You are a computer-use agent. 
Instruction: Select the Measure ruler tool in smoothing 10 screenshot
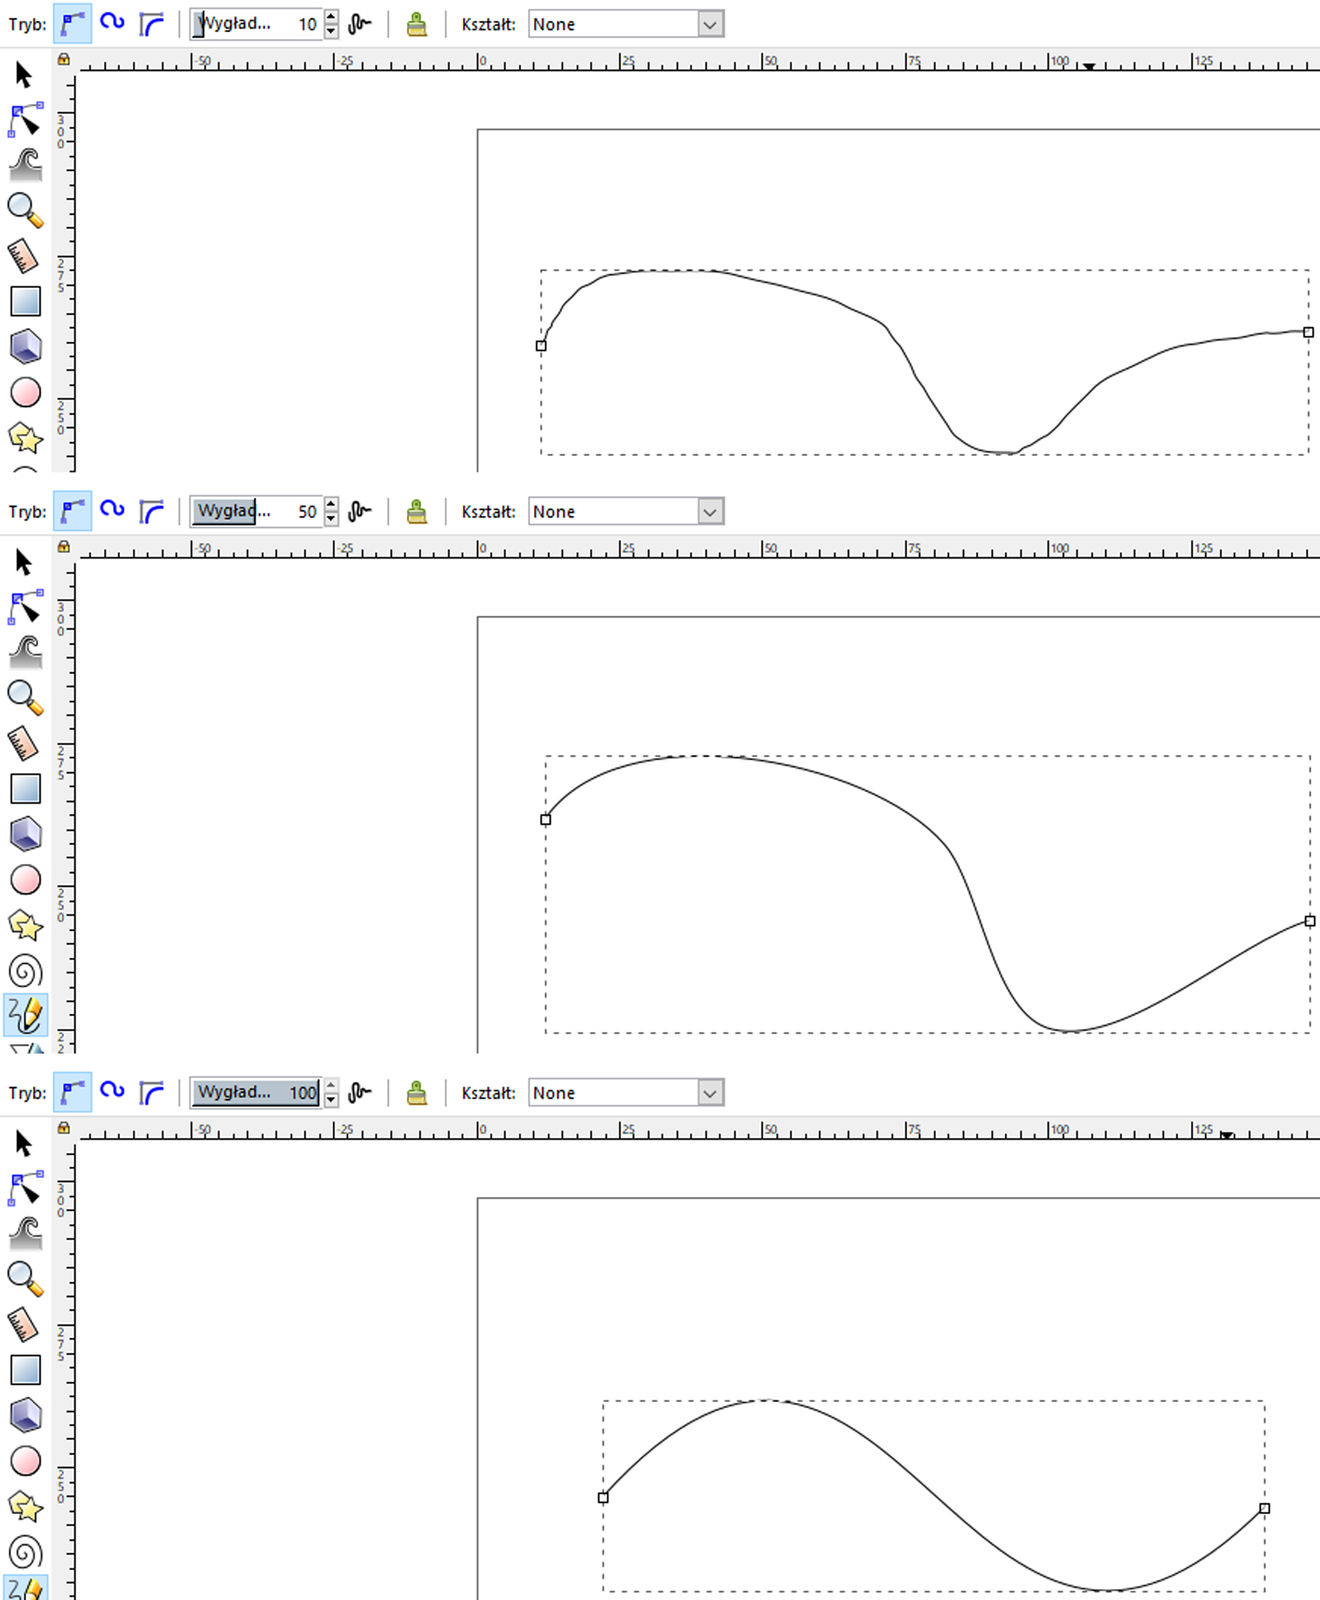point(24,256)
